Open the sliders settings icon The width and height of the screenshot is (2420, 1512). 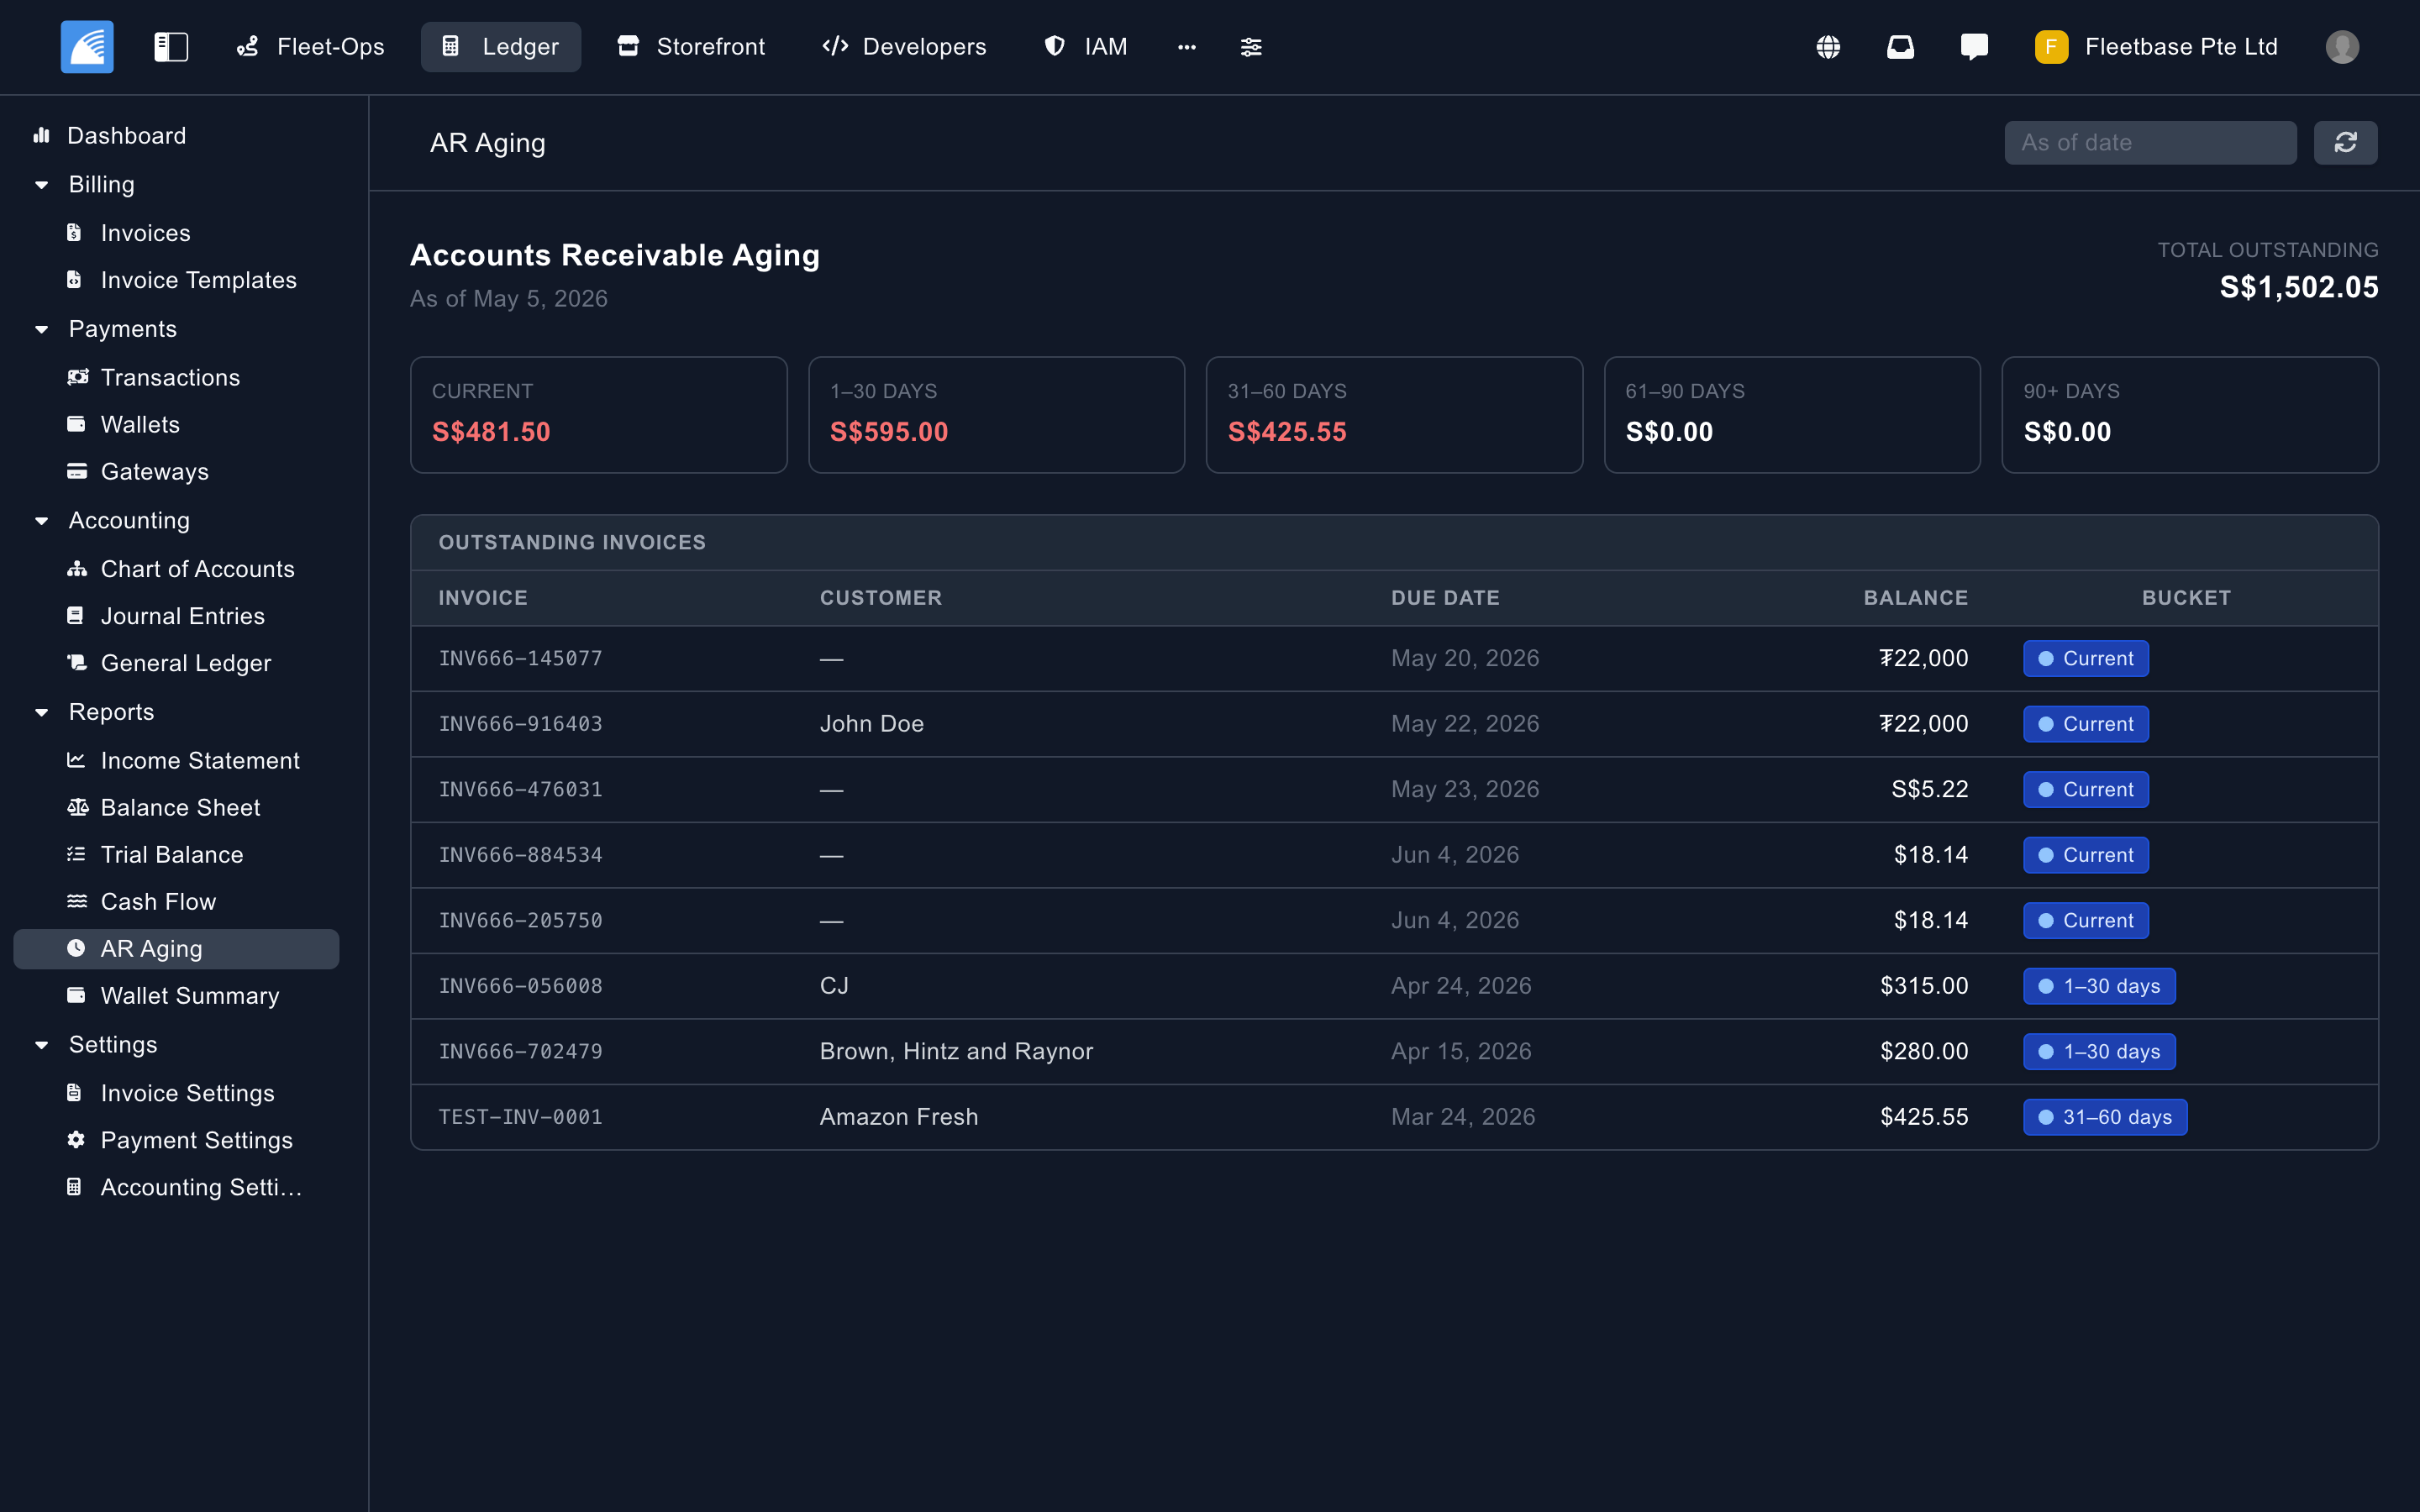click(1251, 47)
